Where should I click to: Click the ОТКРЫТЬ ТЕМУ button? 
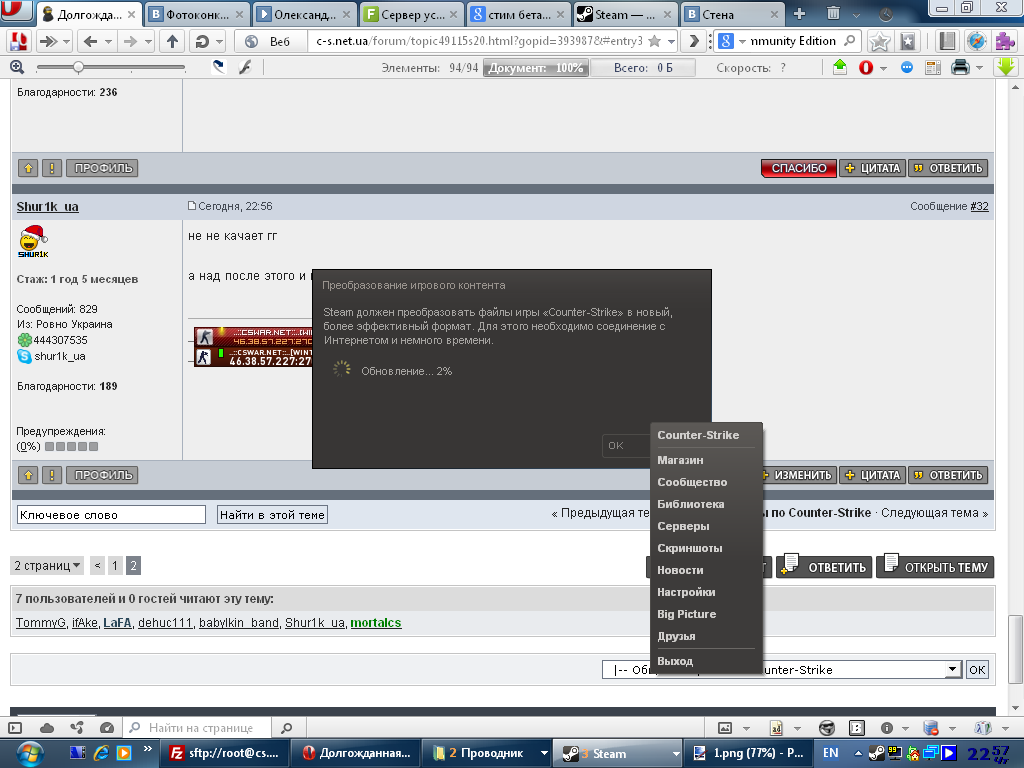935,566
